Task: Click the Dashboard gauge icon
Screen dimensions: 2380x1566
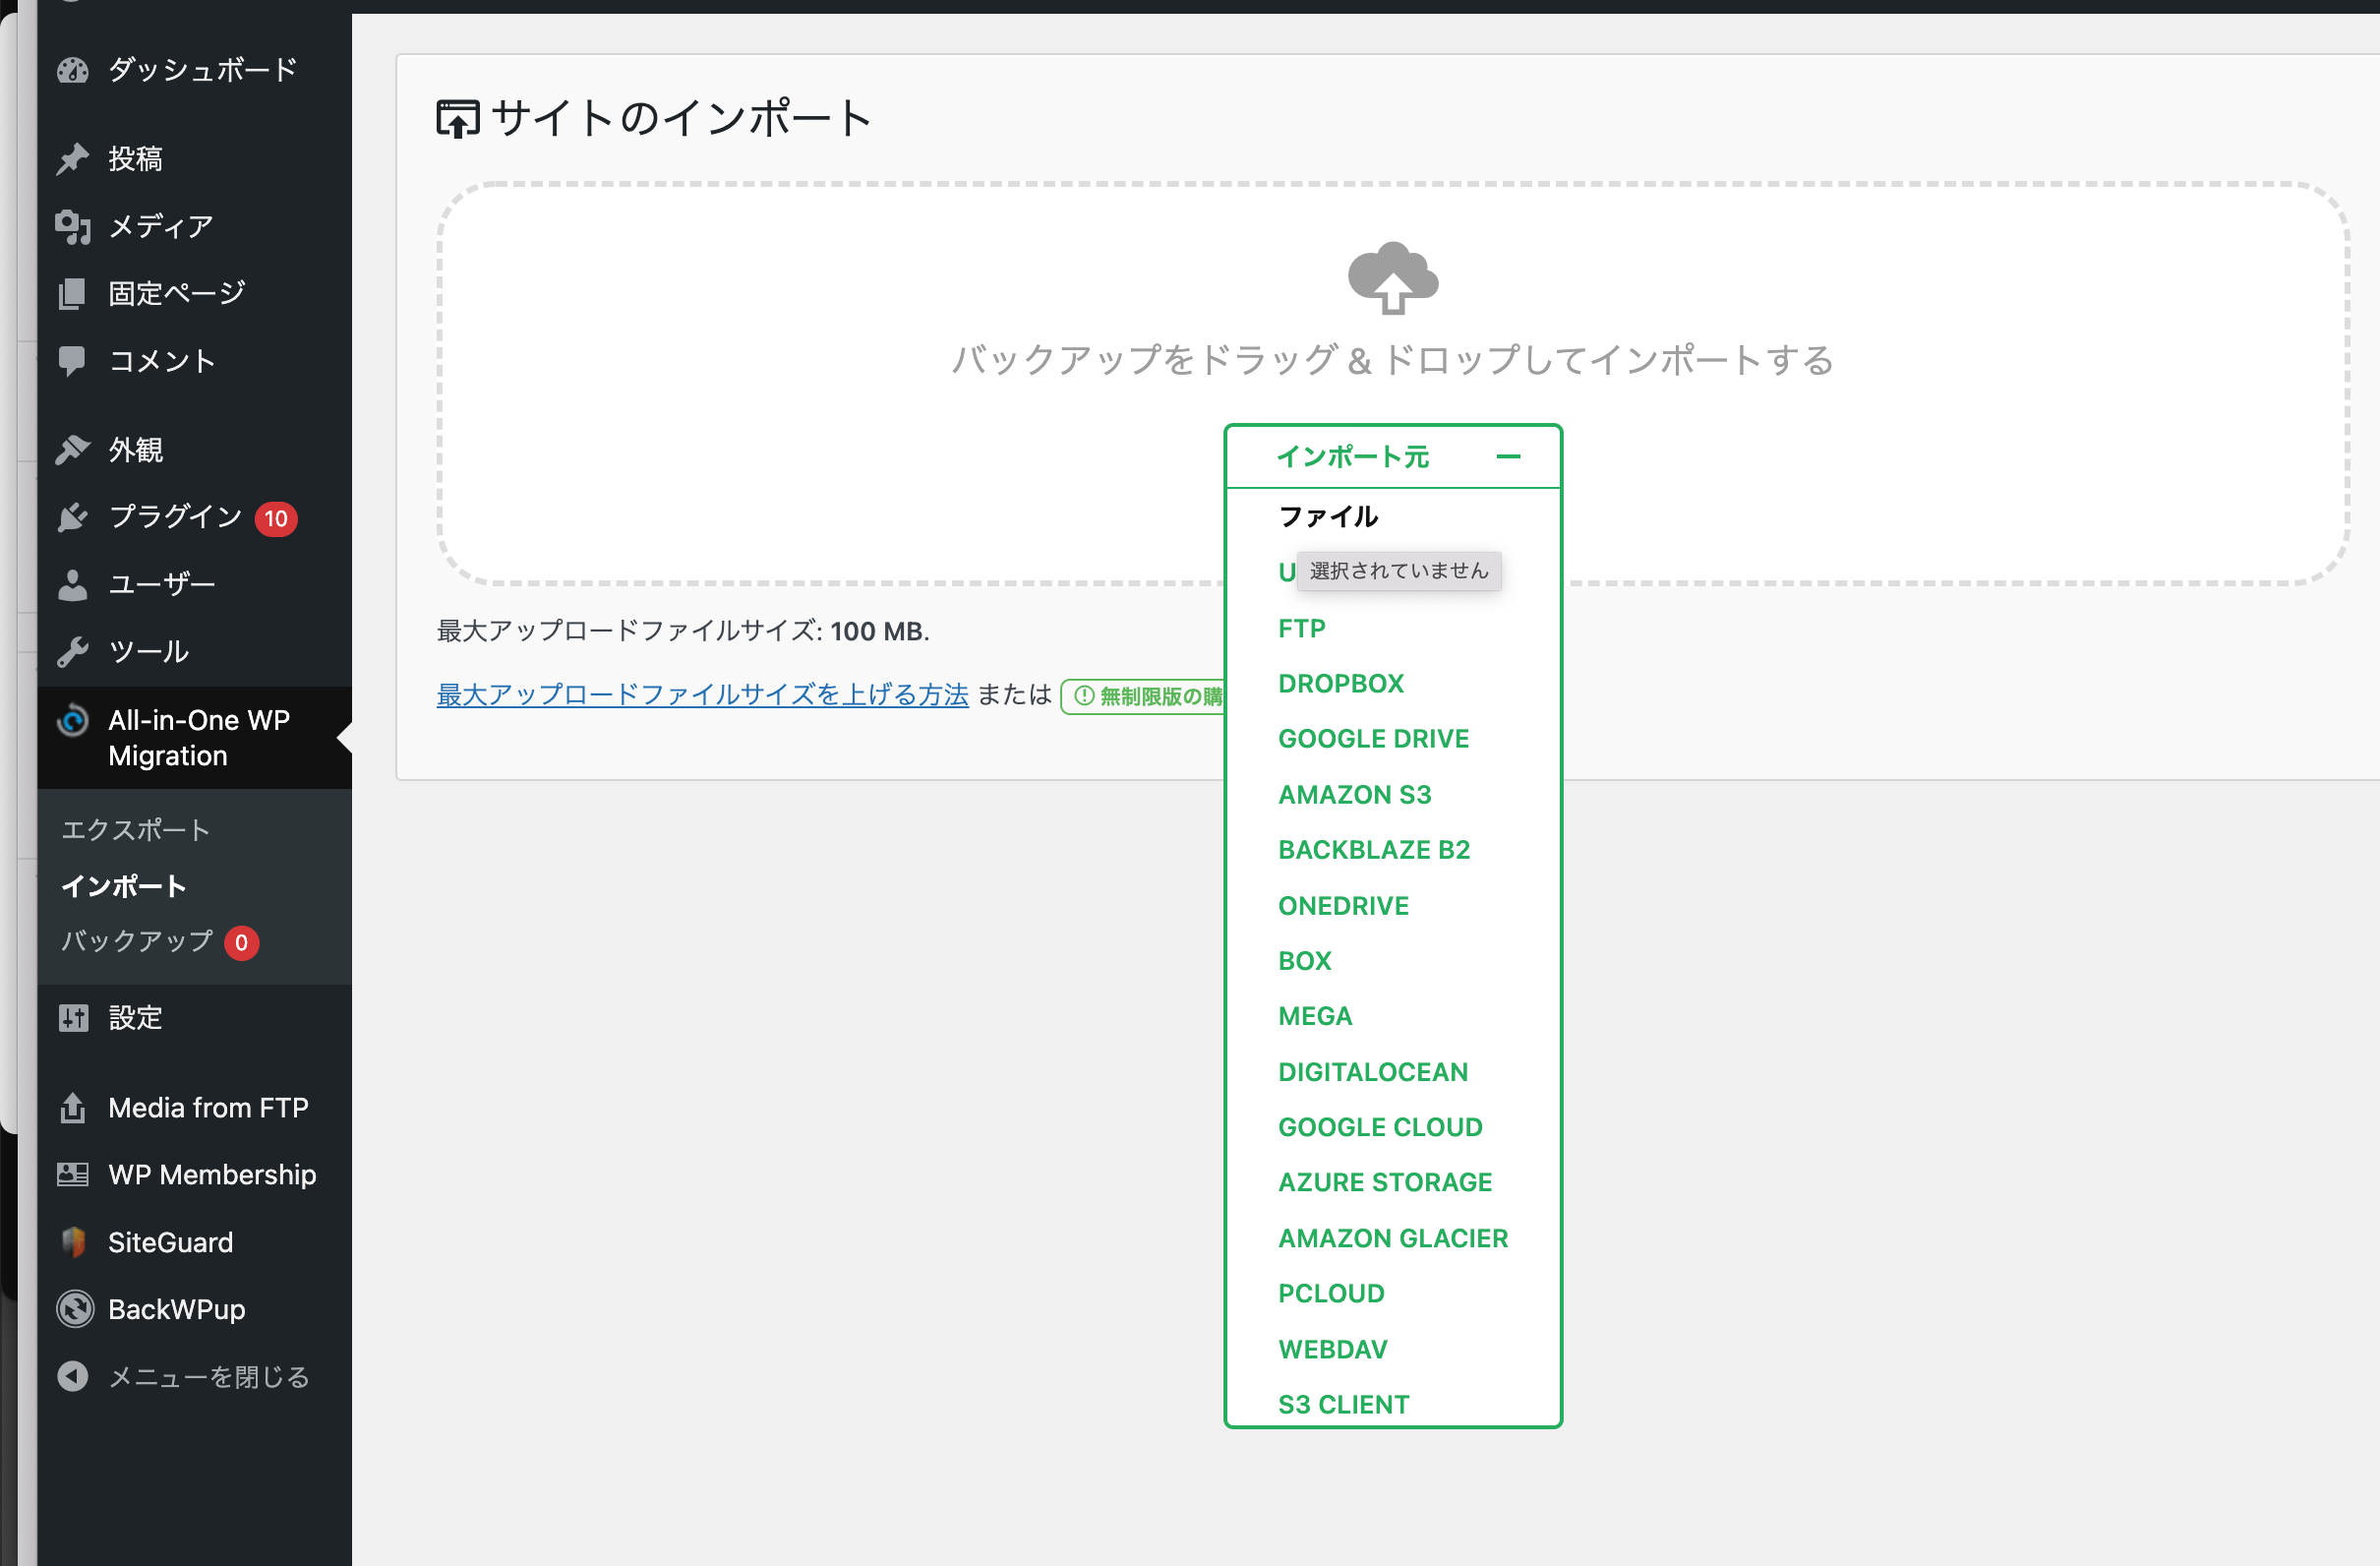Action: (x=73, y=70)
